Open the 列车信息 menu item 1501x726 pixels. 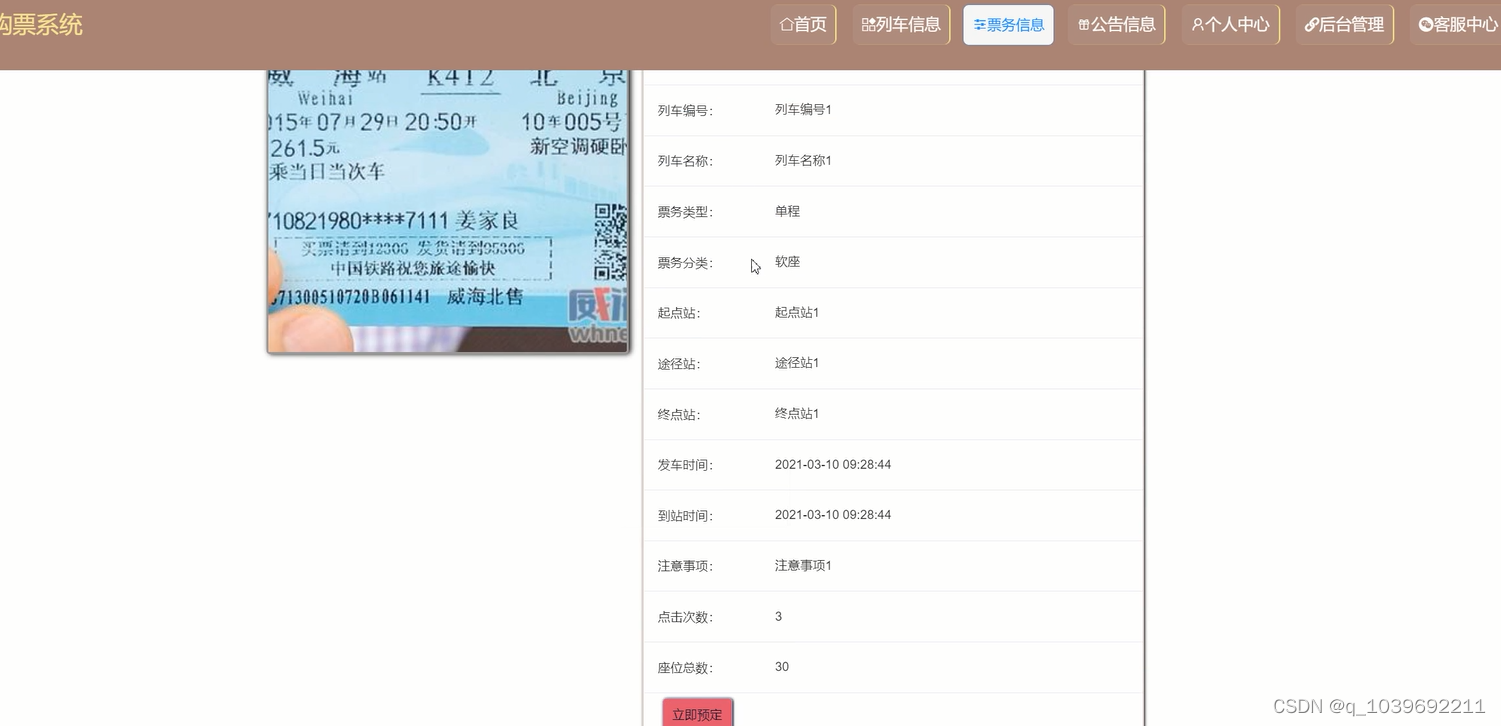click(901, 25)
